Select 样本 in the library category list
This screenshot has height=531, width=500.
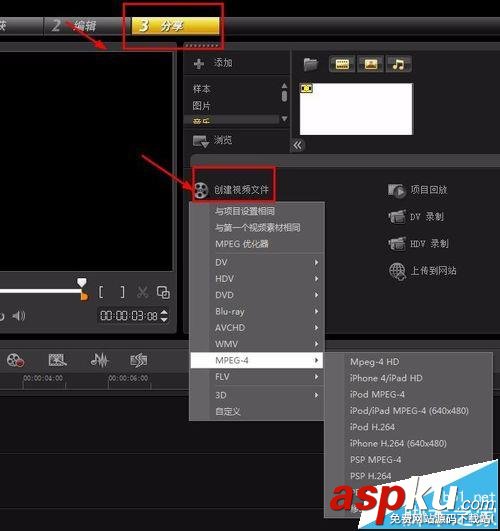pyautogui.click(x=202, y=89)
